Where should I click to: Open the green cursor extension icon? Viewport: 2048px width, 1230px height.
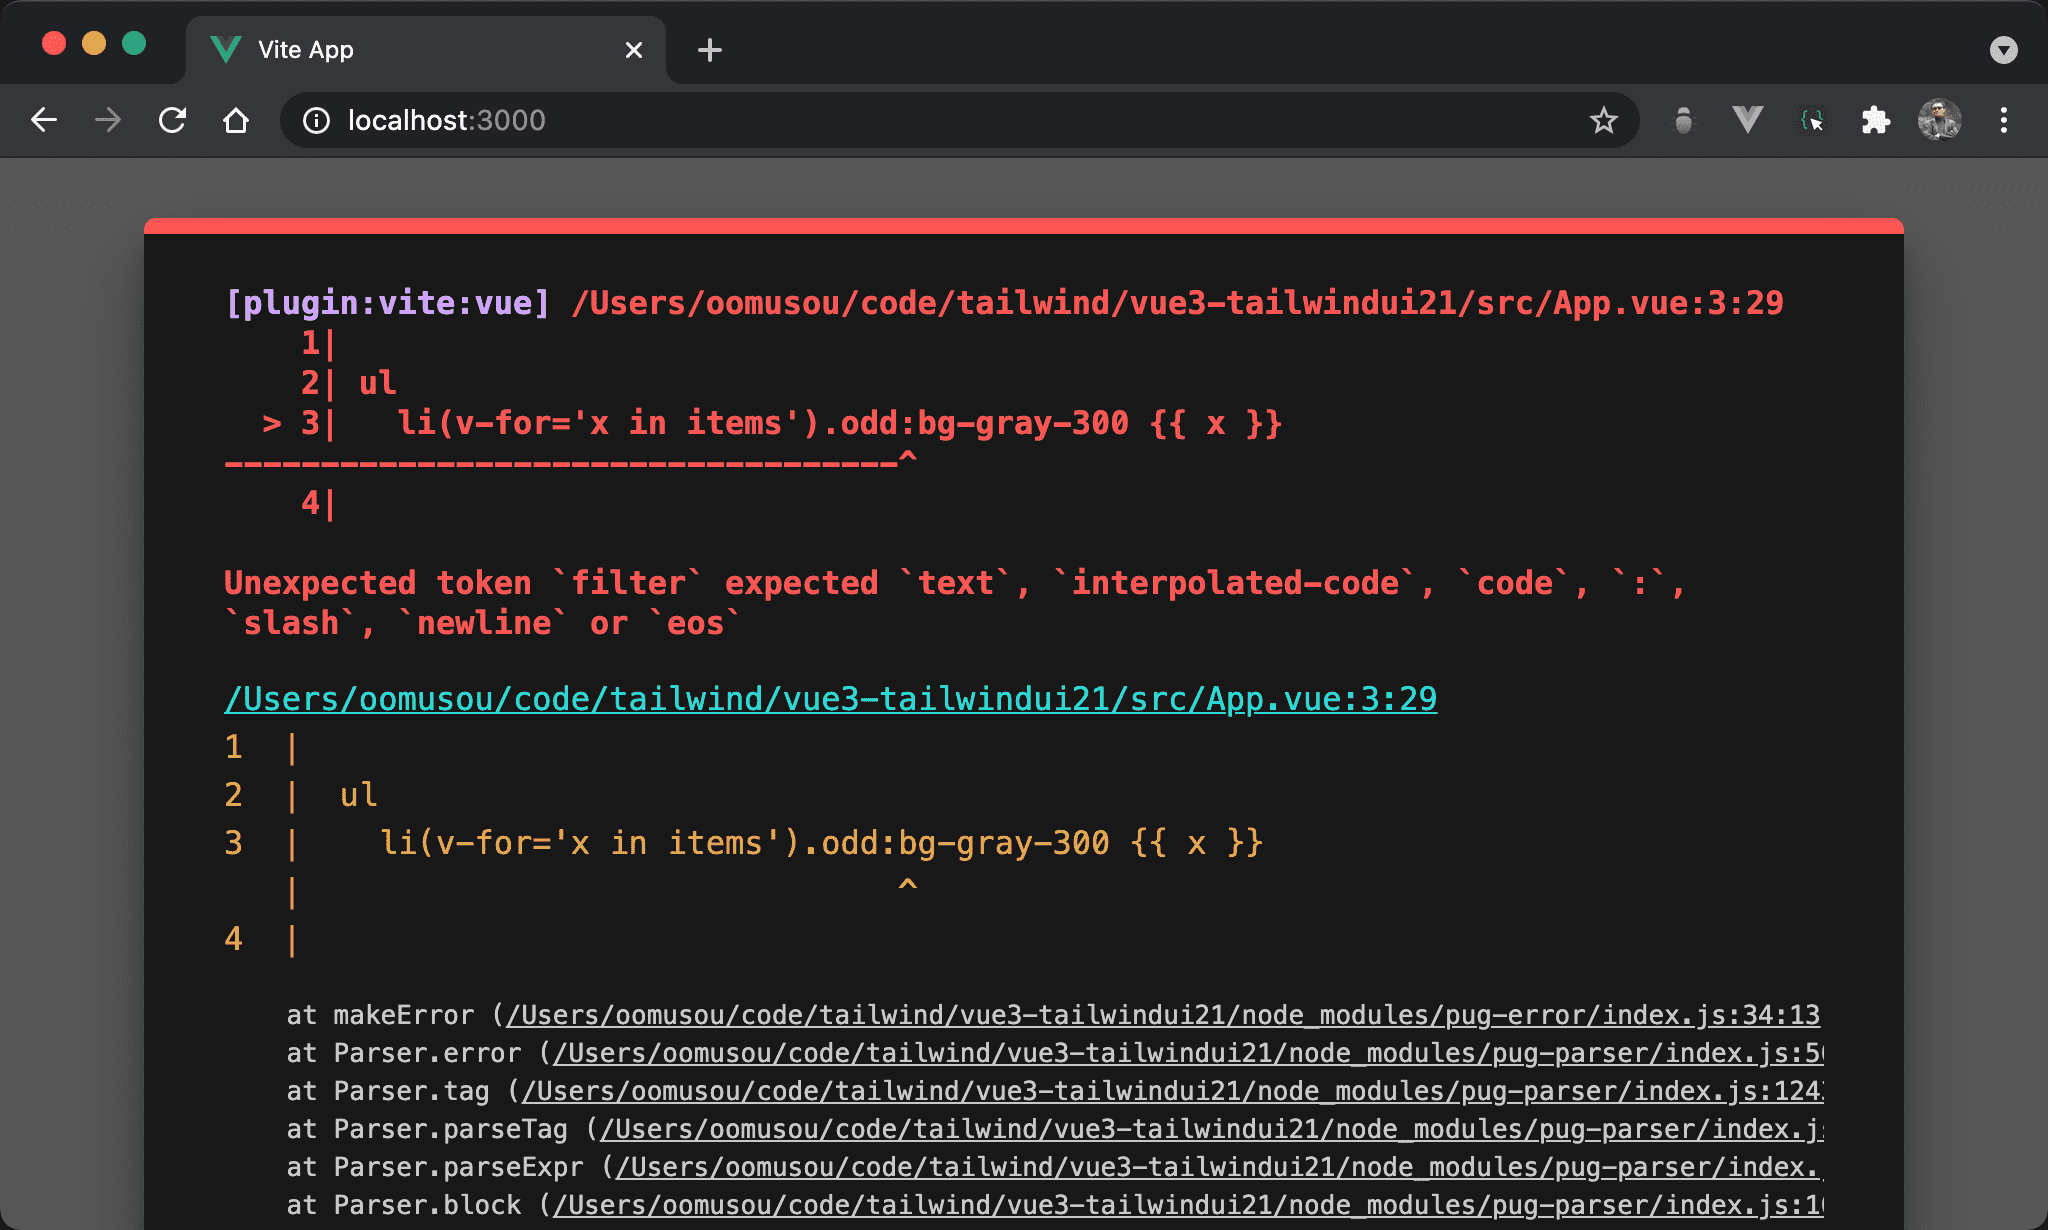[x=1812, y=121]
